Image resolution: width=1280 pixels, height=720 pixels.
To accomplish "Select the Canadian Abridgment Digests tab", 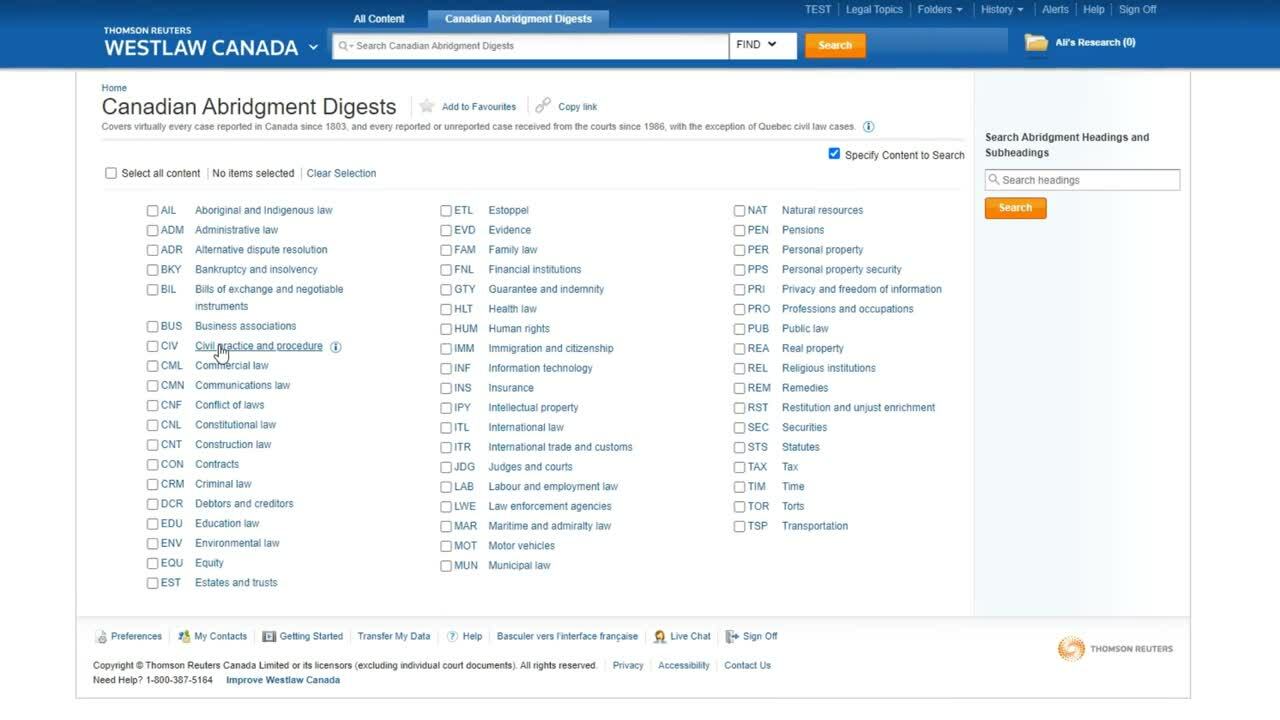I will click(518, 18).
